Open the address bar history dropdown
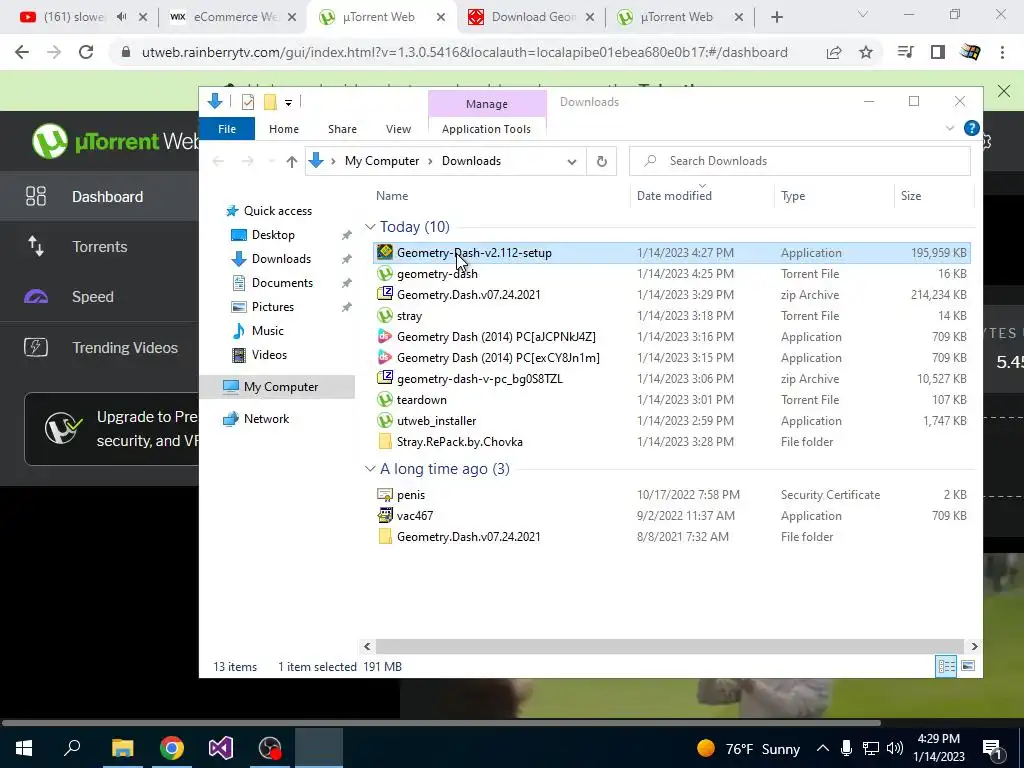Viewport: 1024px width, 768px height. 572,161
